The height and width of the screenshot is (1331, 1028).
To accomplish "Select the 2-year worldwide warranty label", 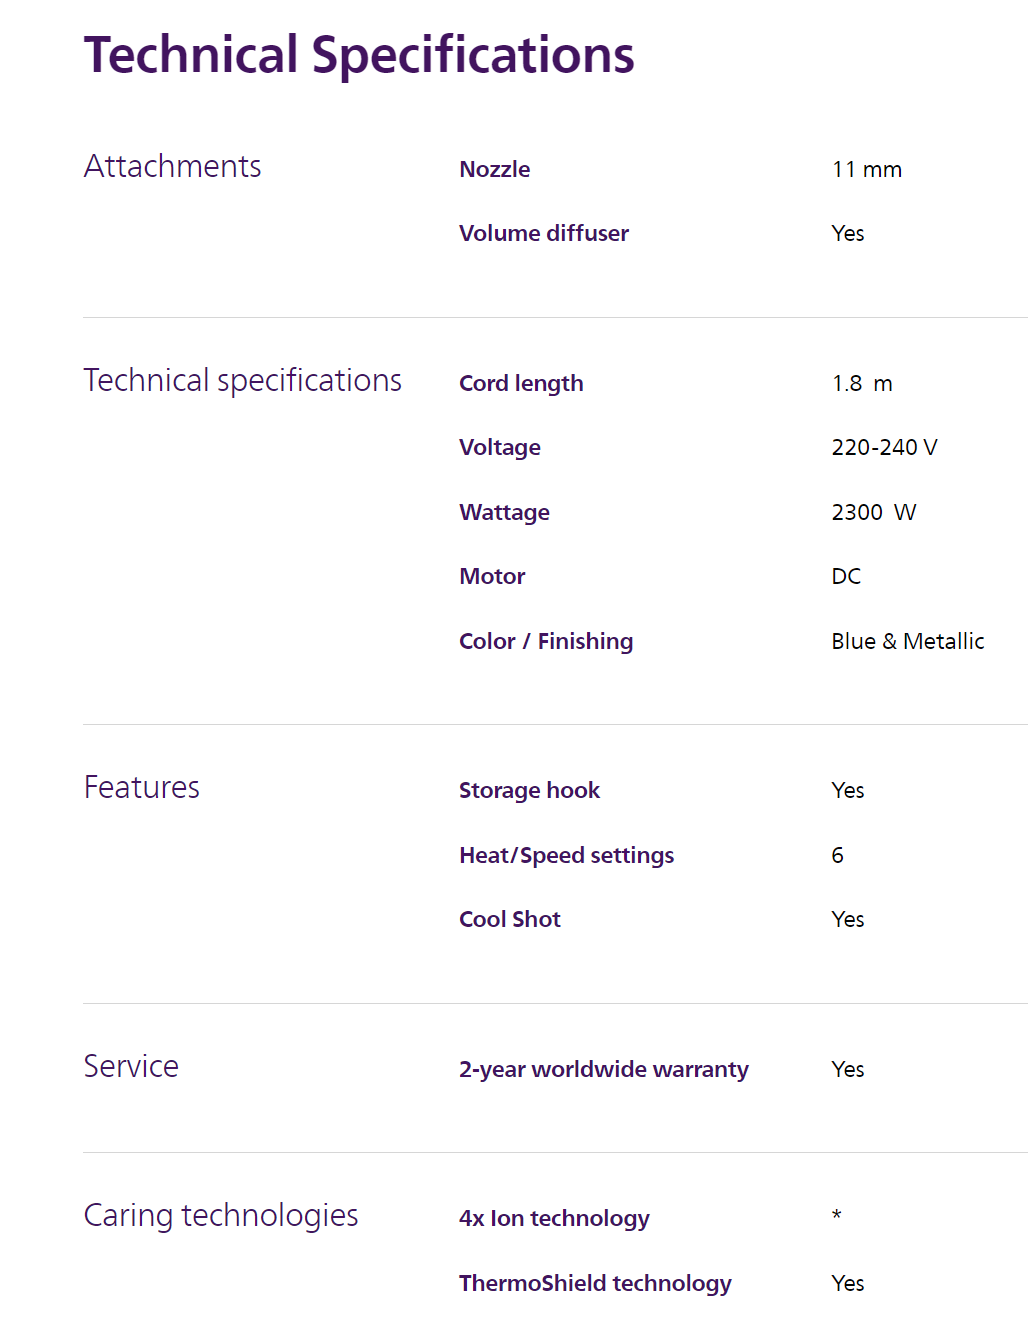I will pos(603,1069).
